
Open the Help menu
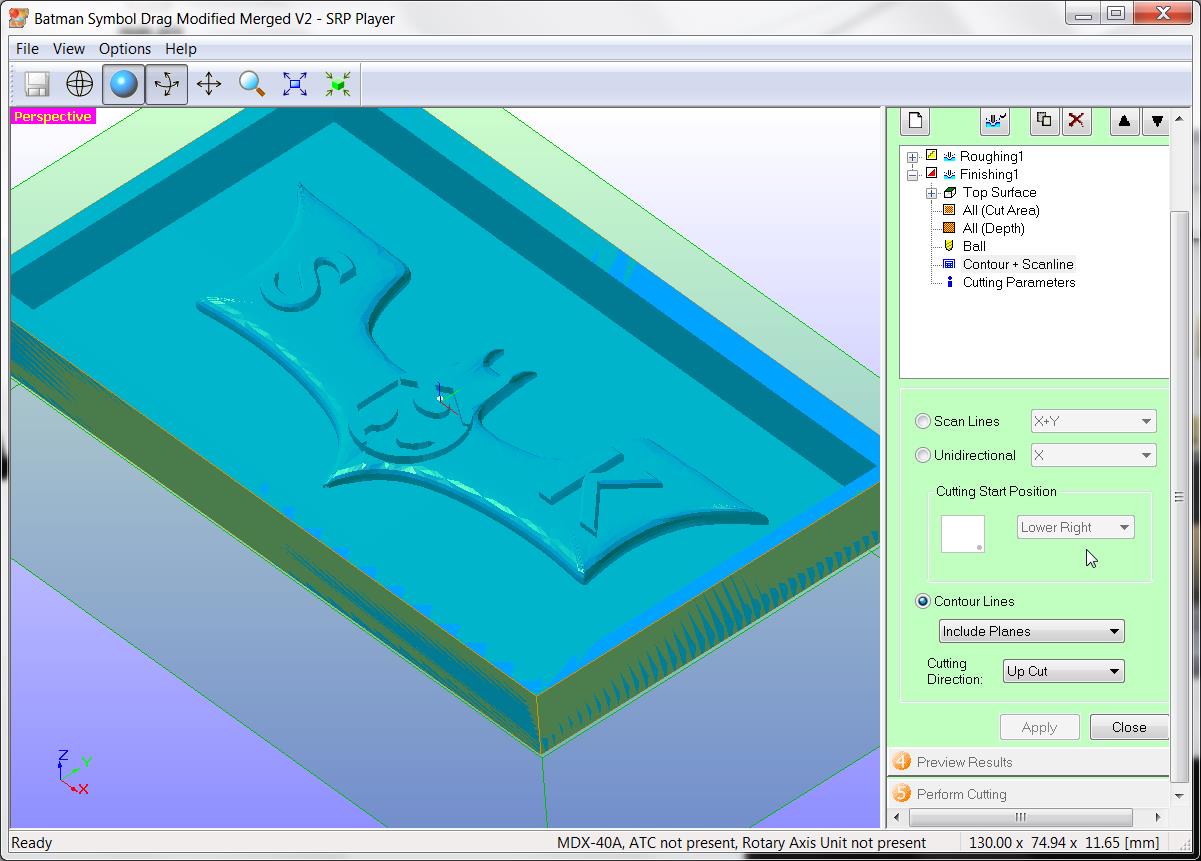click(x=181, y=48)
